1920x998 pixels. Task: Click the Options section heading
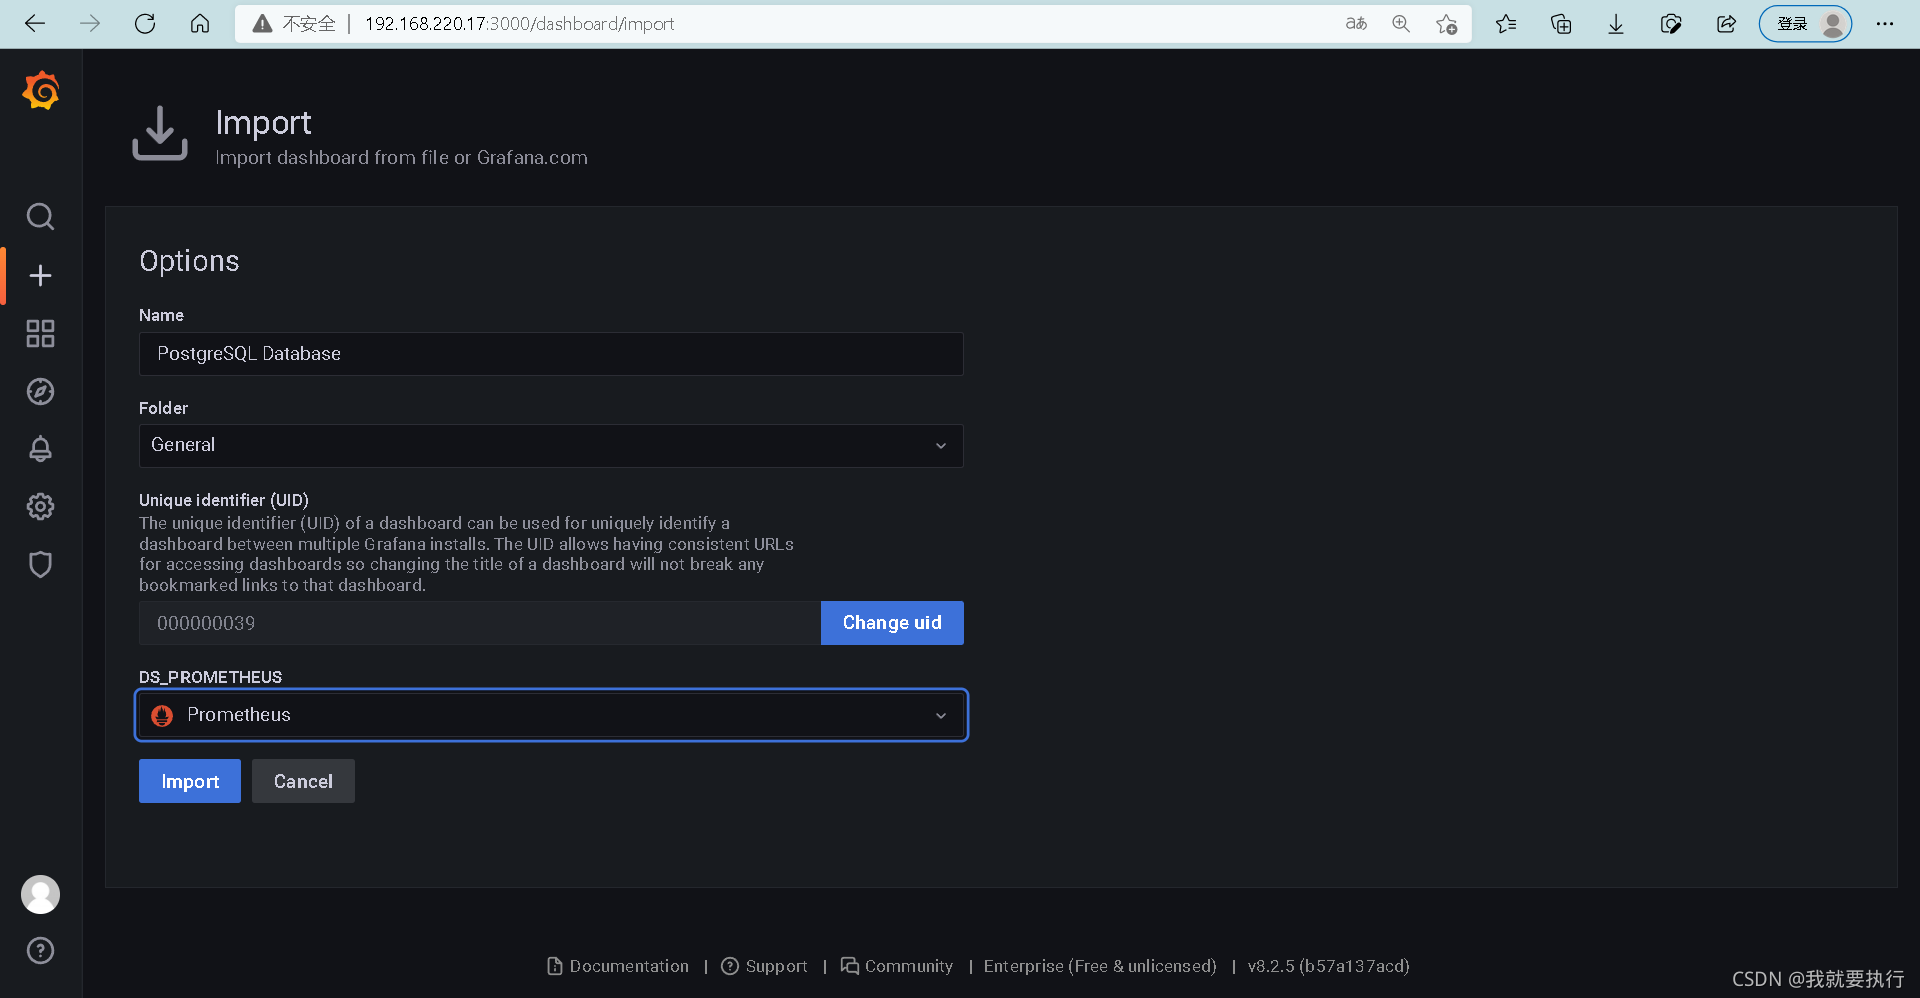(189, 261)
